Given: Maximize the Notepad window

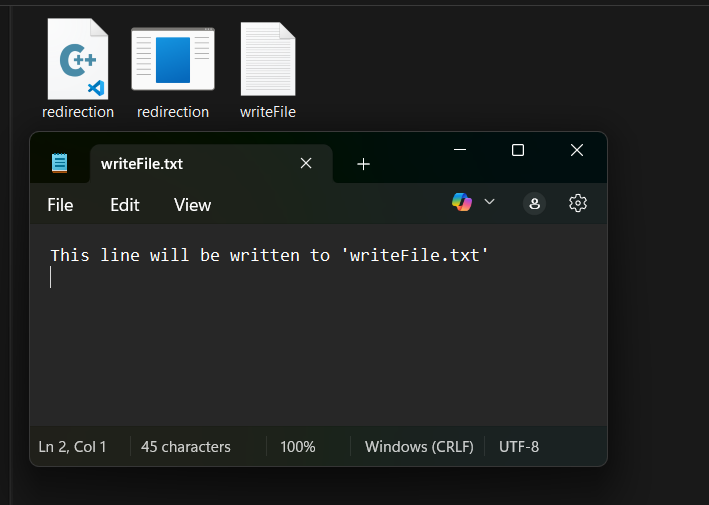Looking at the screenshot, I should tap(518, 150).
